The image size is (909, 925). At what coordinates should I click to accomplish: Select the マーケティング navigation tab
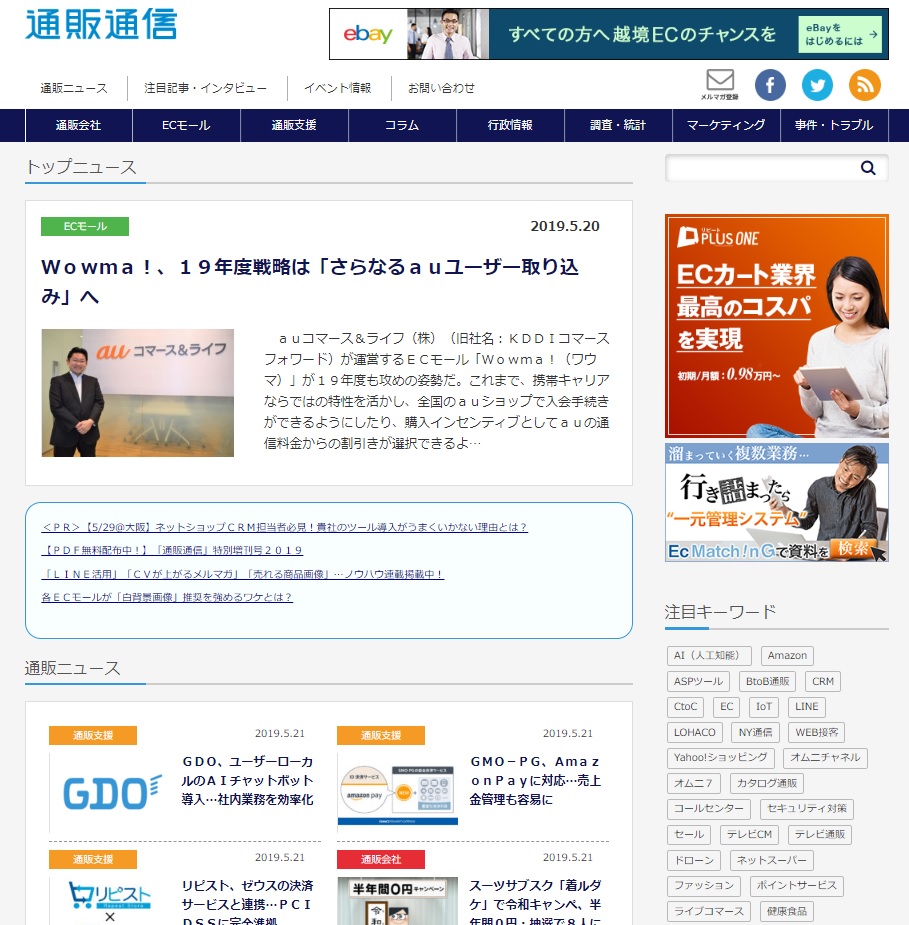726,125
